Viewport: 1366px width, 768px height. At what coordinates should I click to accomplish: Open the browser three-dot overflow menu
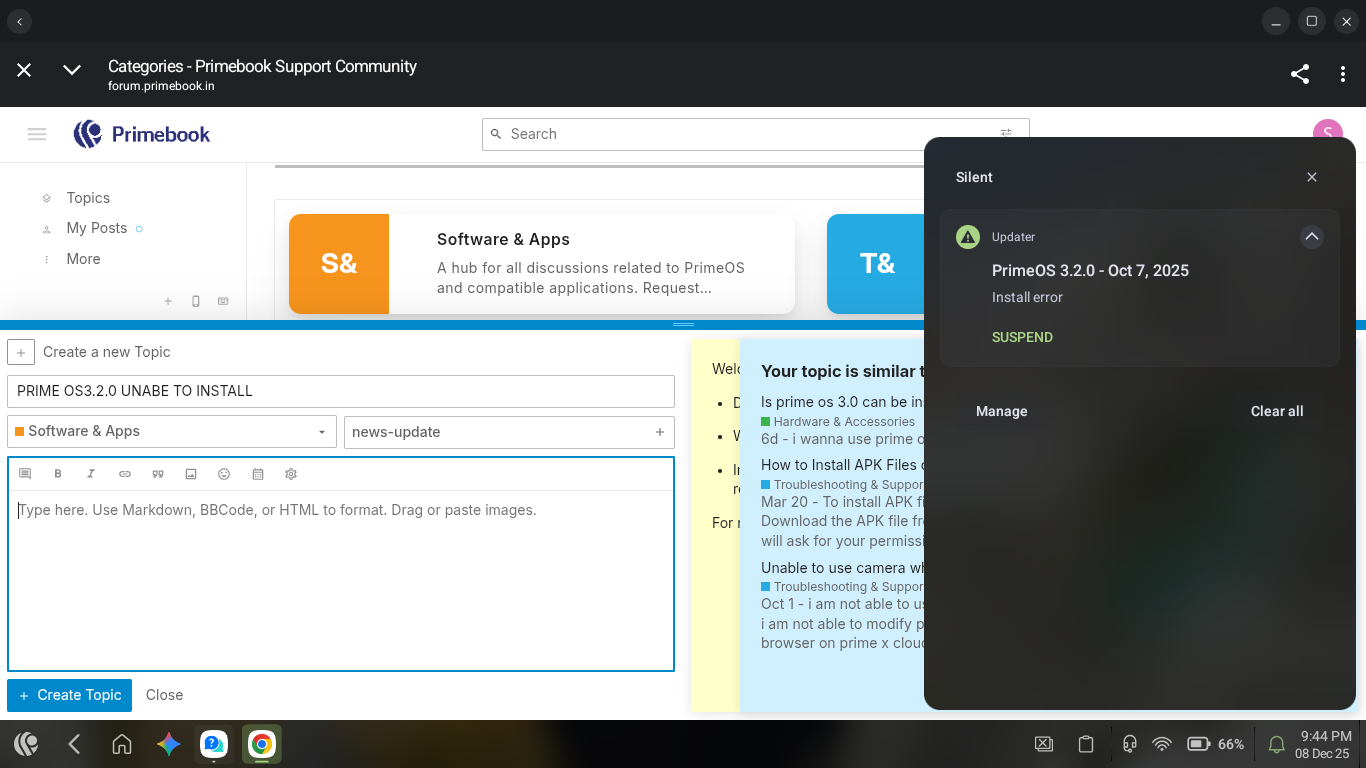tap(1343, 74)
